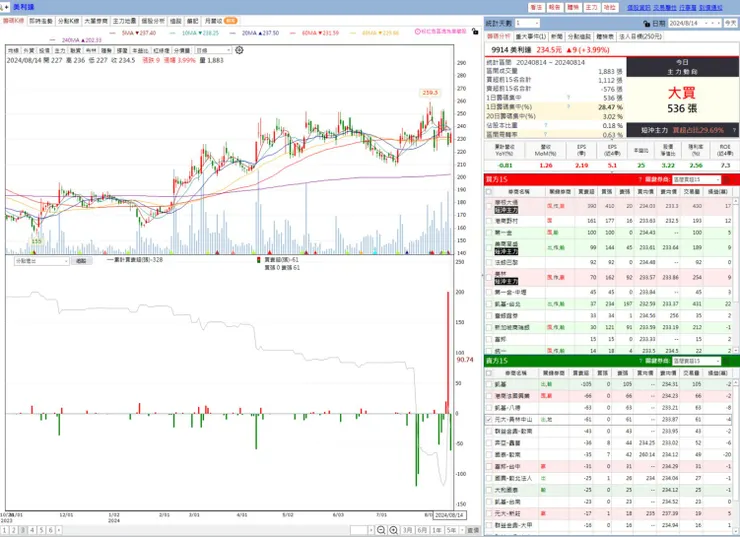Click the 主力 chart indicator button

[x=60, y=50]
